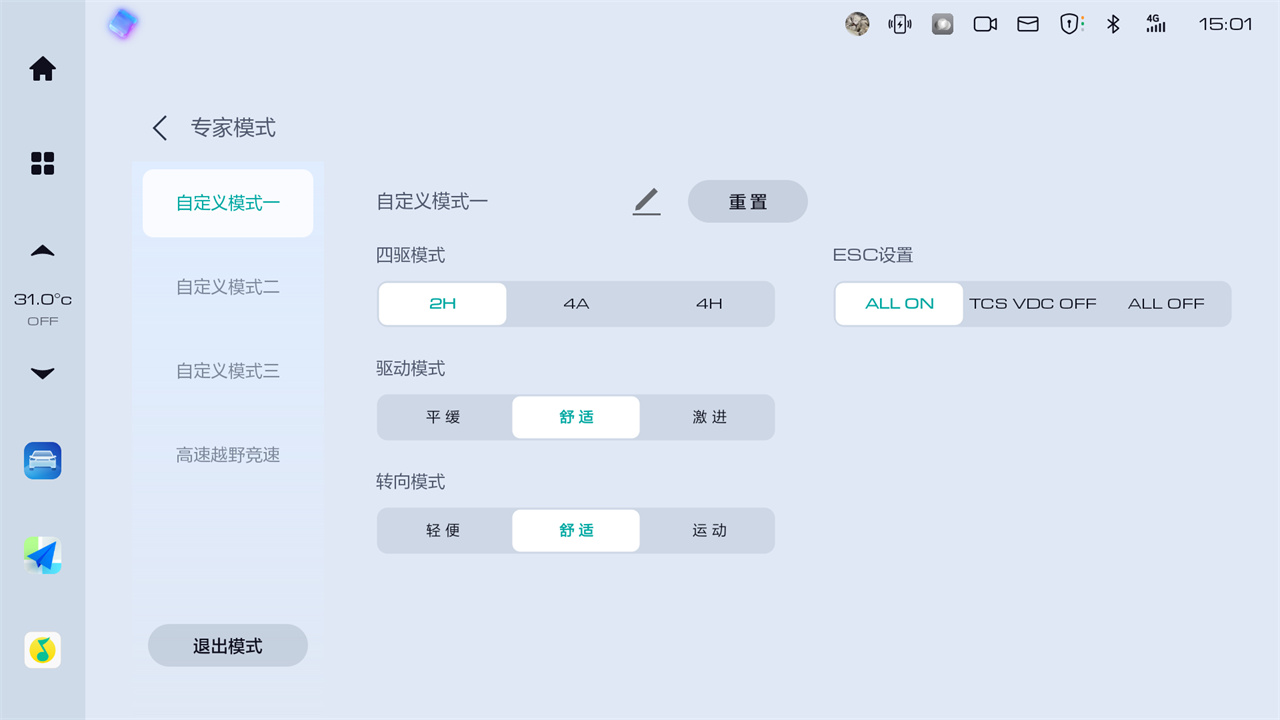Image resolution: width=1280 pixels, height=720 pixels.
Task: Set steering mode to 轻便
Action: [443, 530]
